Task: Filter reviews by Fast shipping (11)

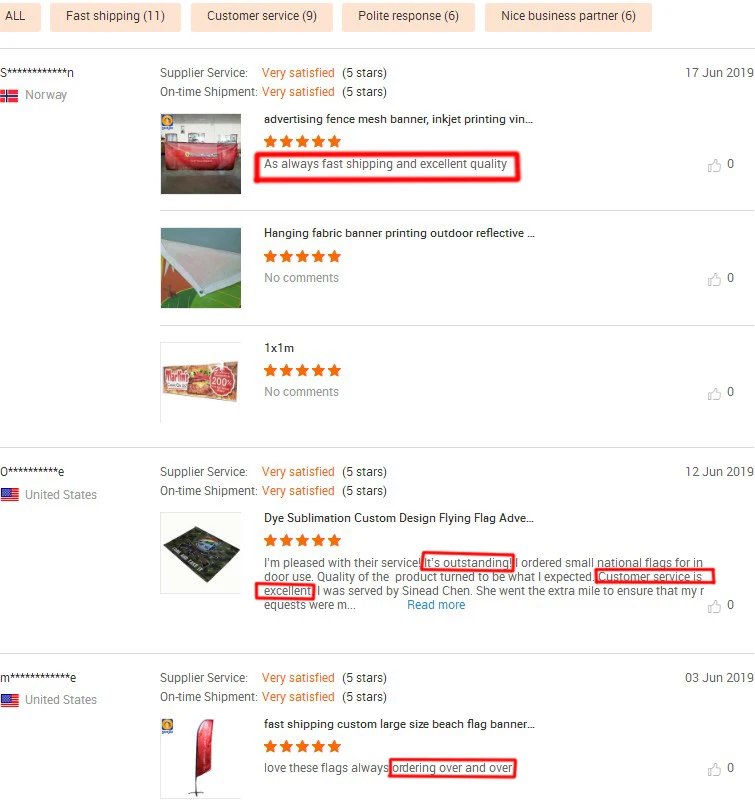Action: click(115, 16)
